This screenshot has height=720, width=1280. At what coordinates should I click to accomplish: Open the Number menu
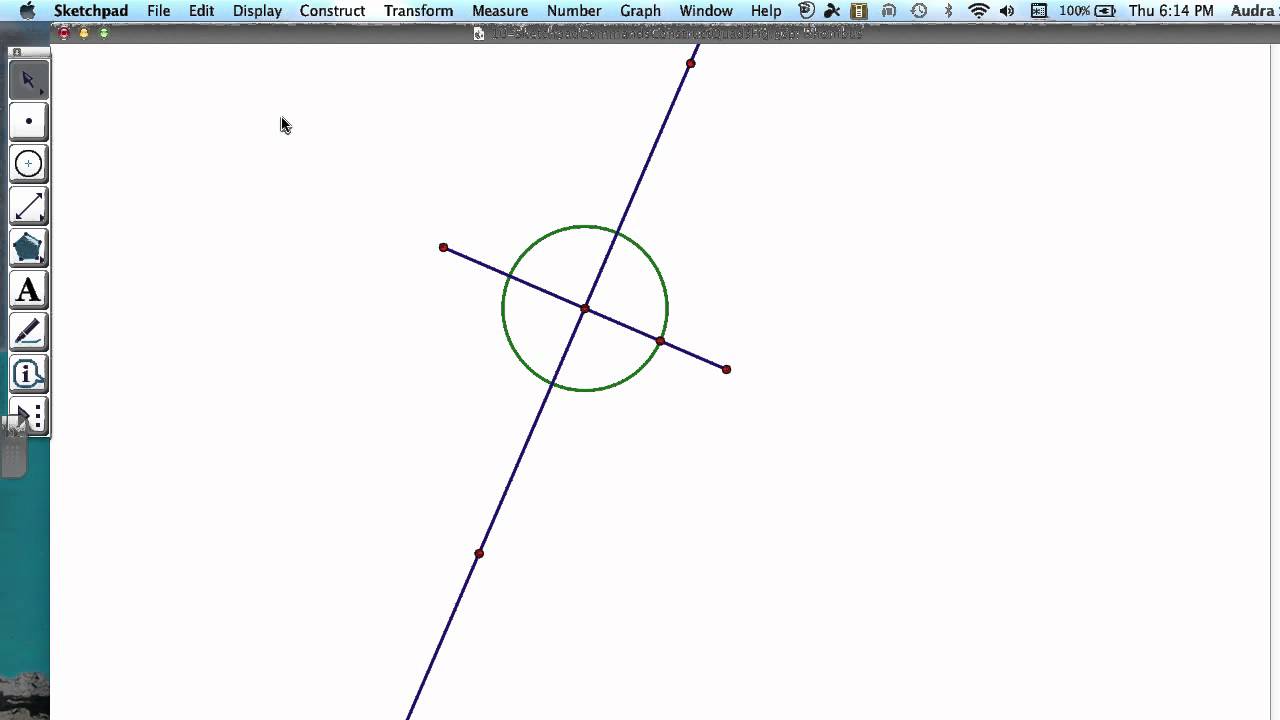coord(574,11)
